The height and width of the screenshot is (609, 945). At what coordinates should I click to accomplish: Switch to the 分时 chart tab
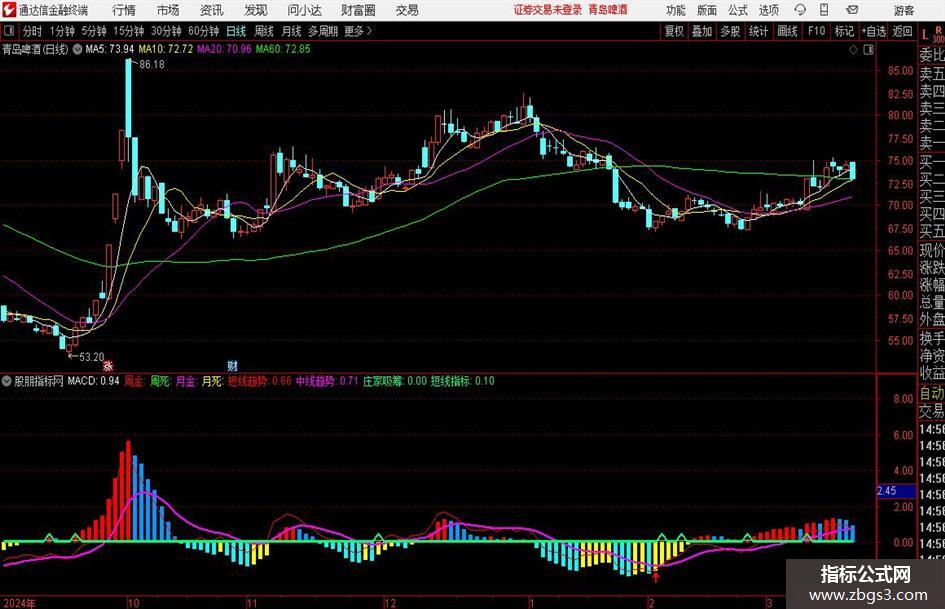33,31
